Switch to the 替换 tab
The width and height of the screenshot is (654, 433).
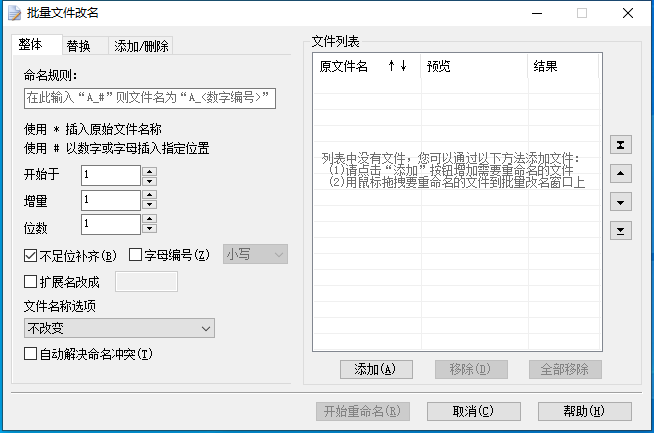point(79,46)
